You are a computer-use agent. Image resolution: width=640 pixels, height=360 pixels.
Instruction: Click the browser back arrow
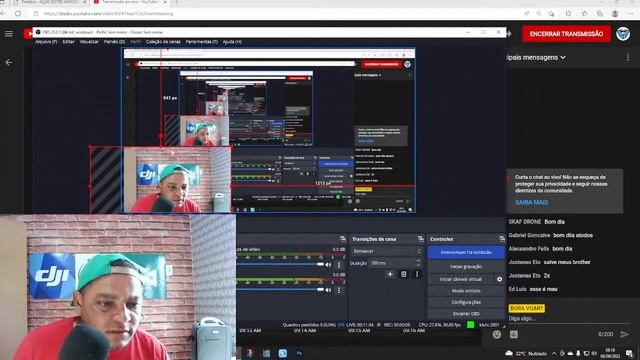click(3, 13)
